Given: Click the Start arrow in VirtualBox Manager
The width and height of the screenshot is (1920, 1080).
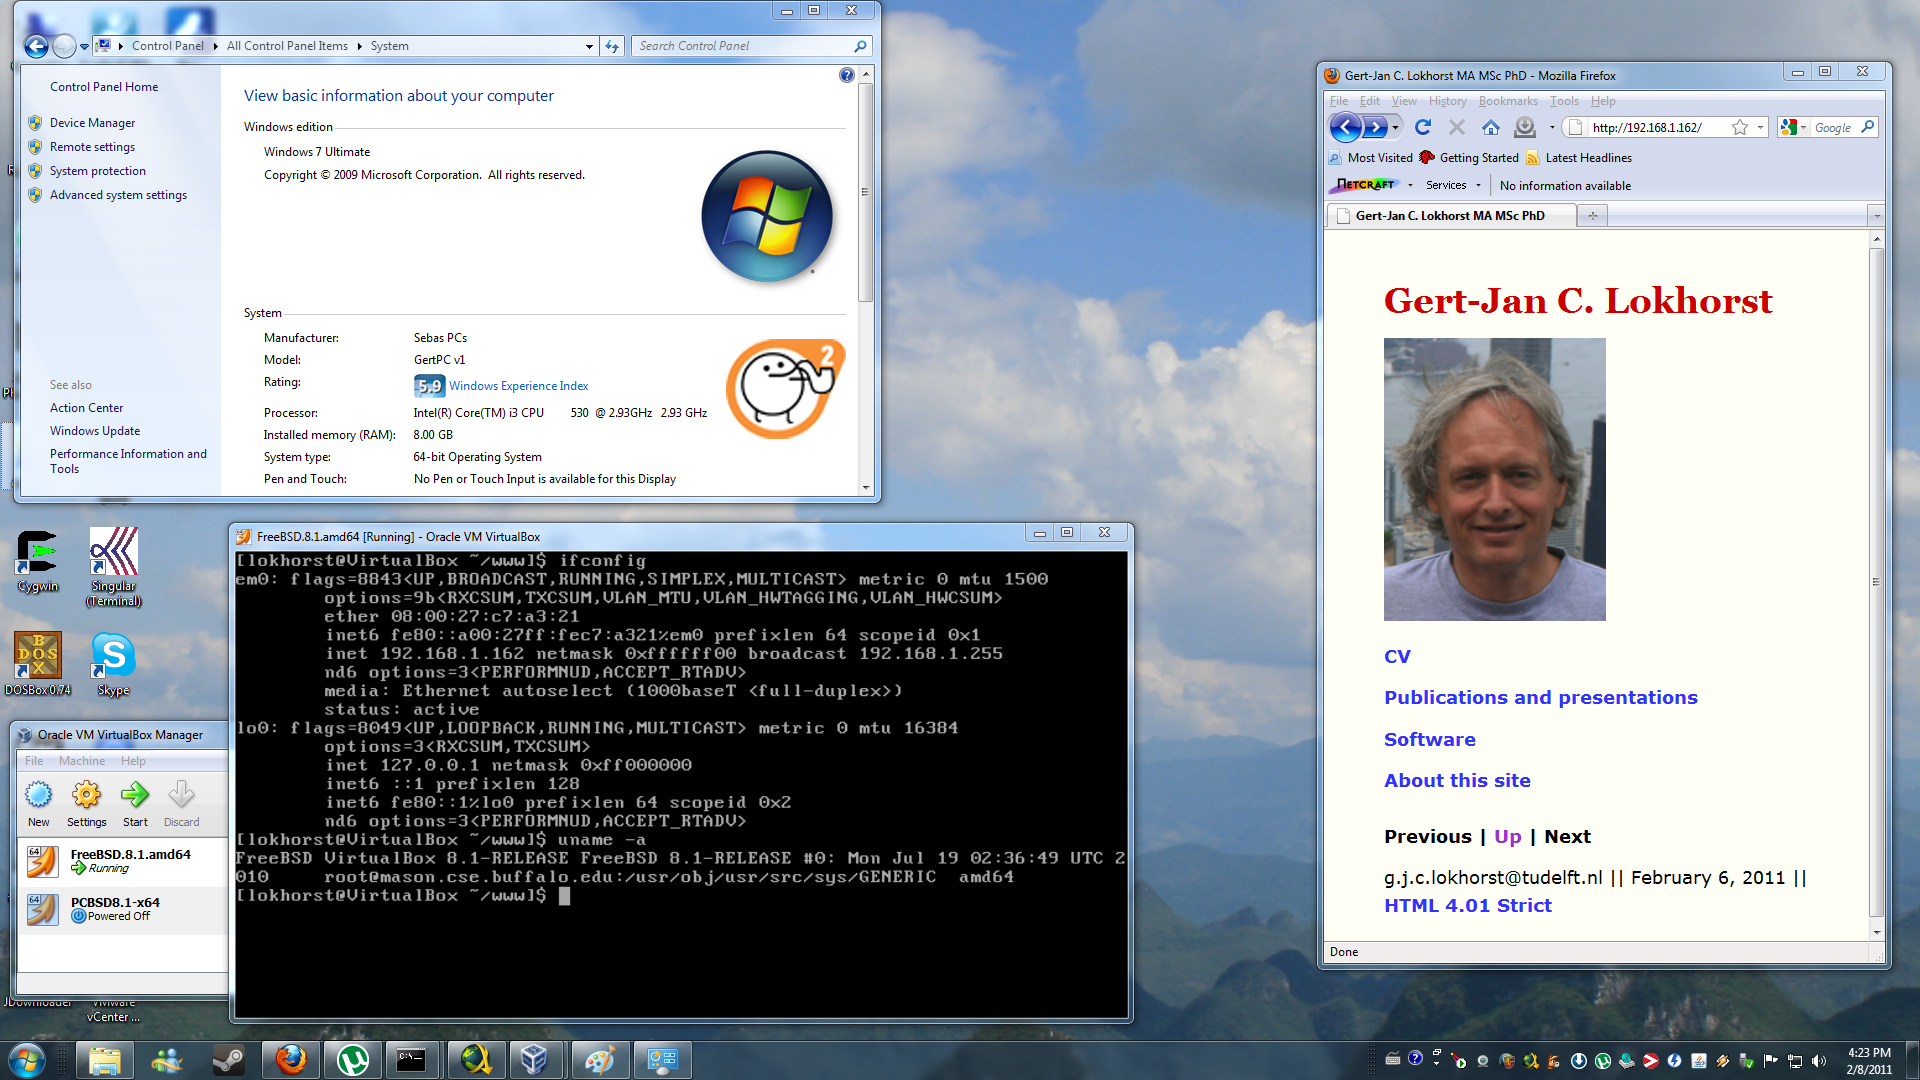Looking at the screenshot, I should (135, 804).
